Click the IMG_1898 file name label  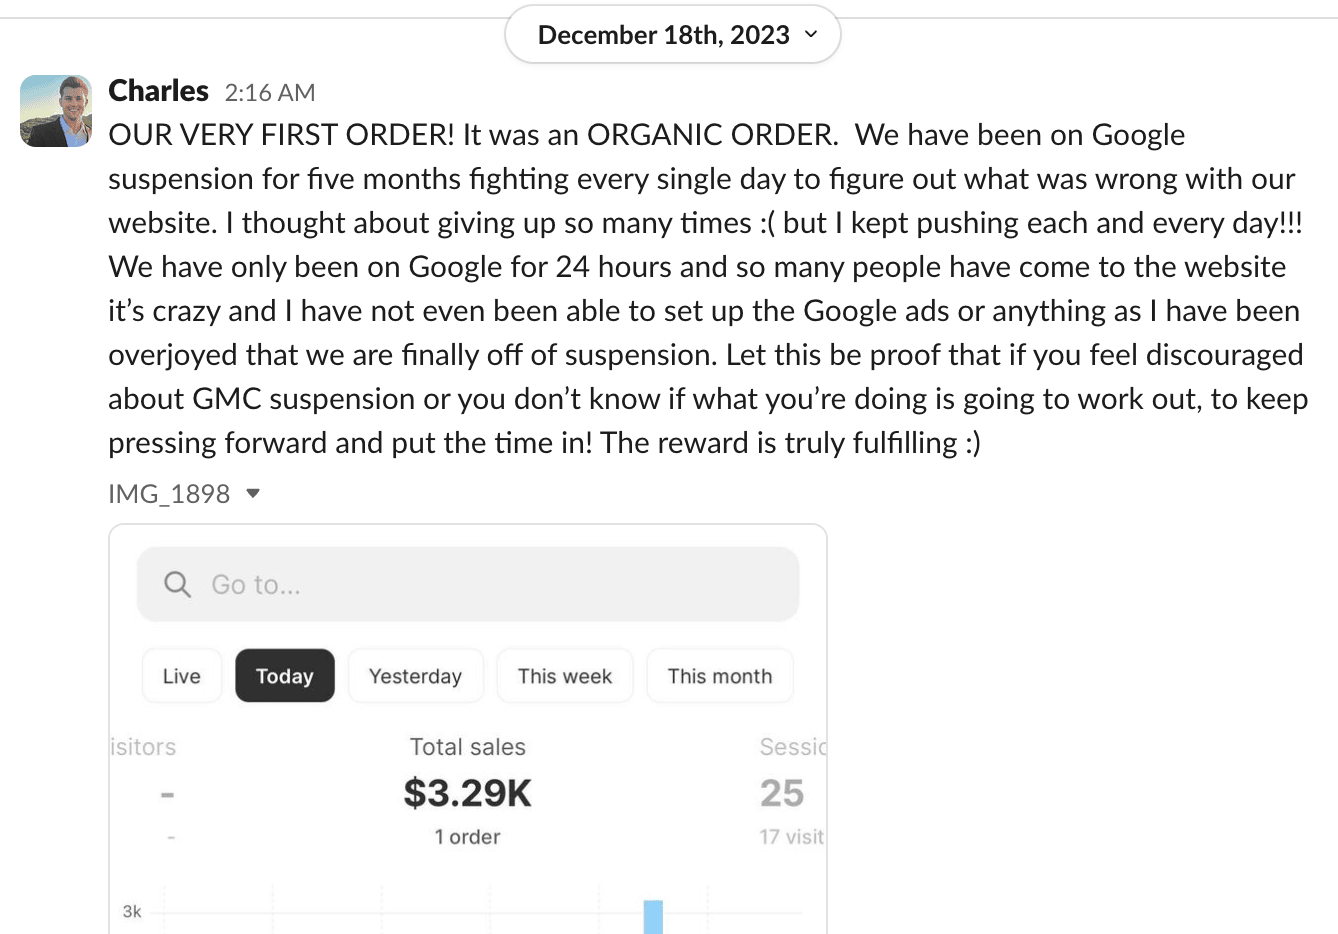coord(169,494)
